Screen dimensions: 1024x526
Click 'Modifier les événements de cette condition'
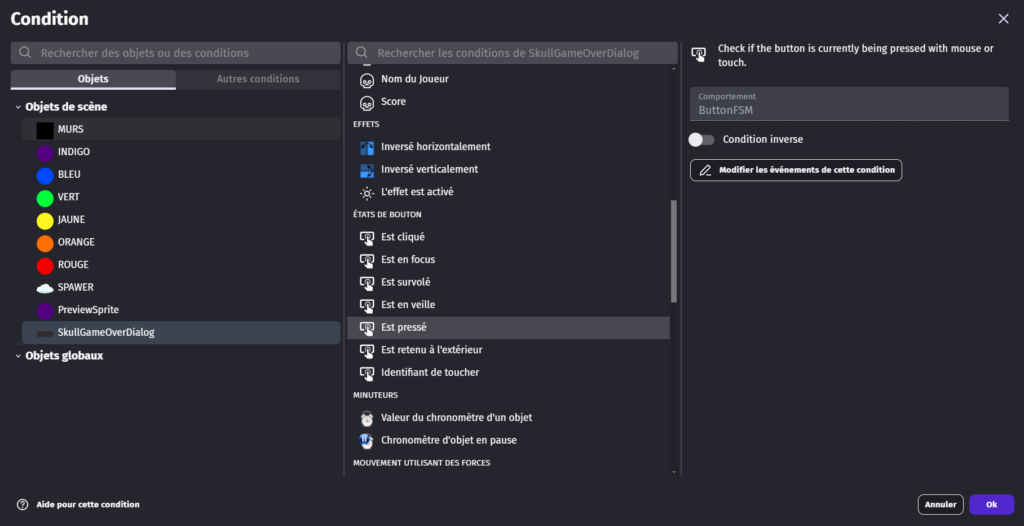[796, 170]
